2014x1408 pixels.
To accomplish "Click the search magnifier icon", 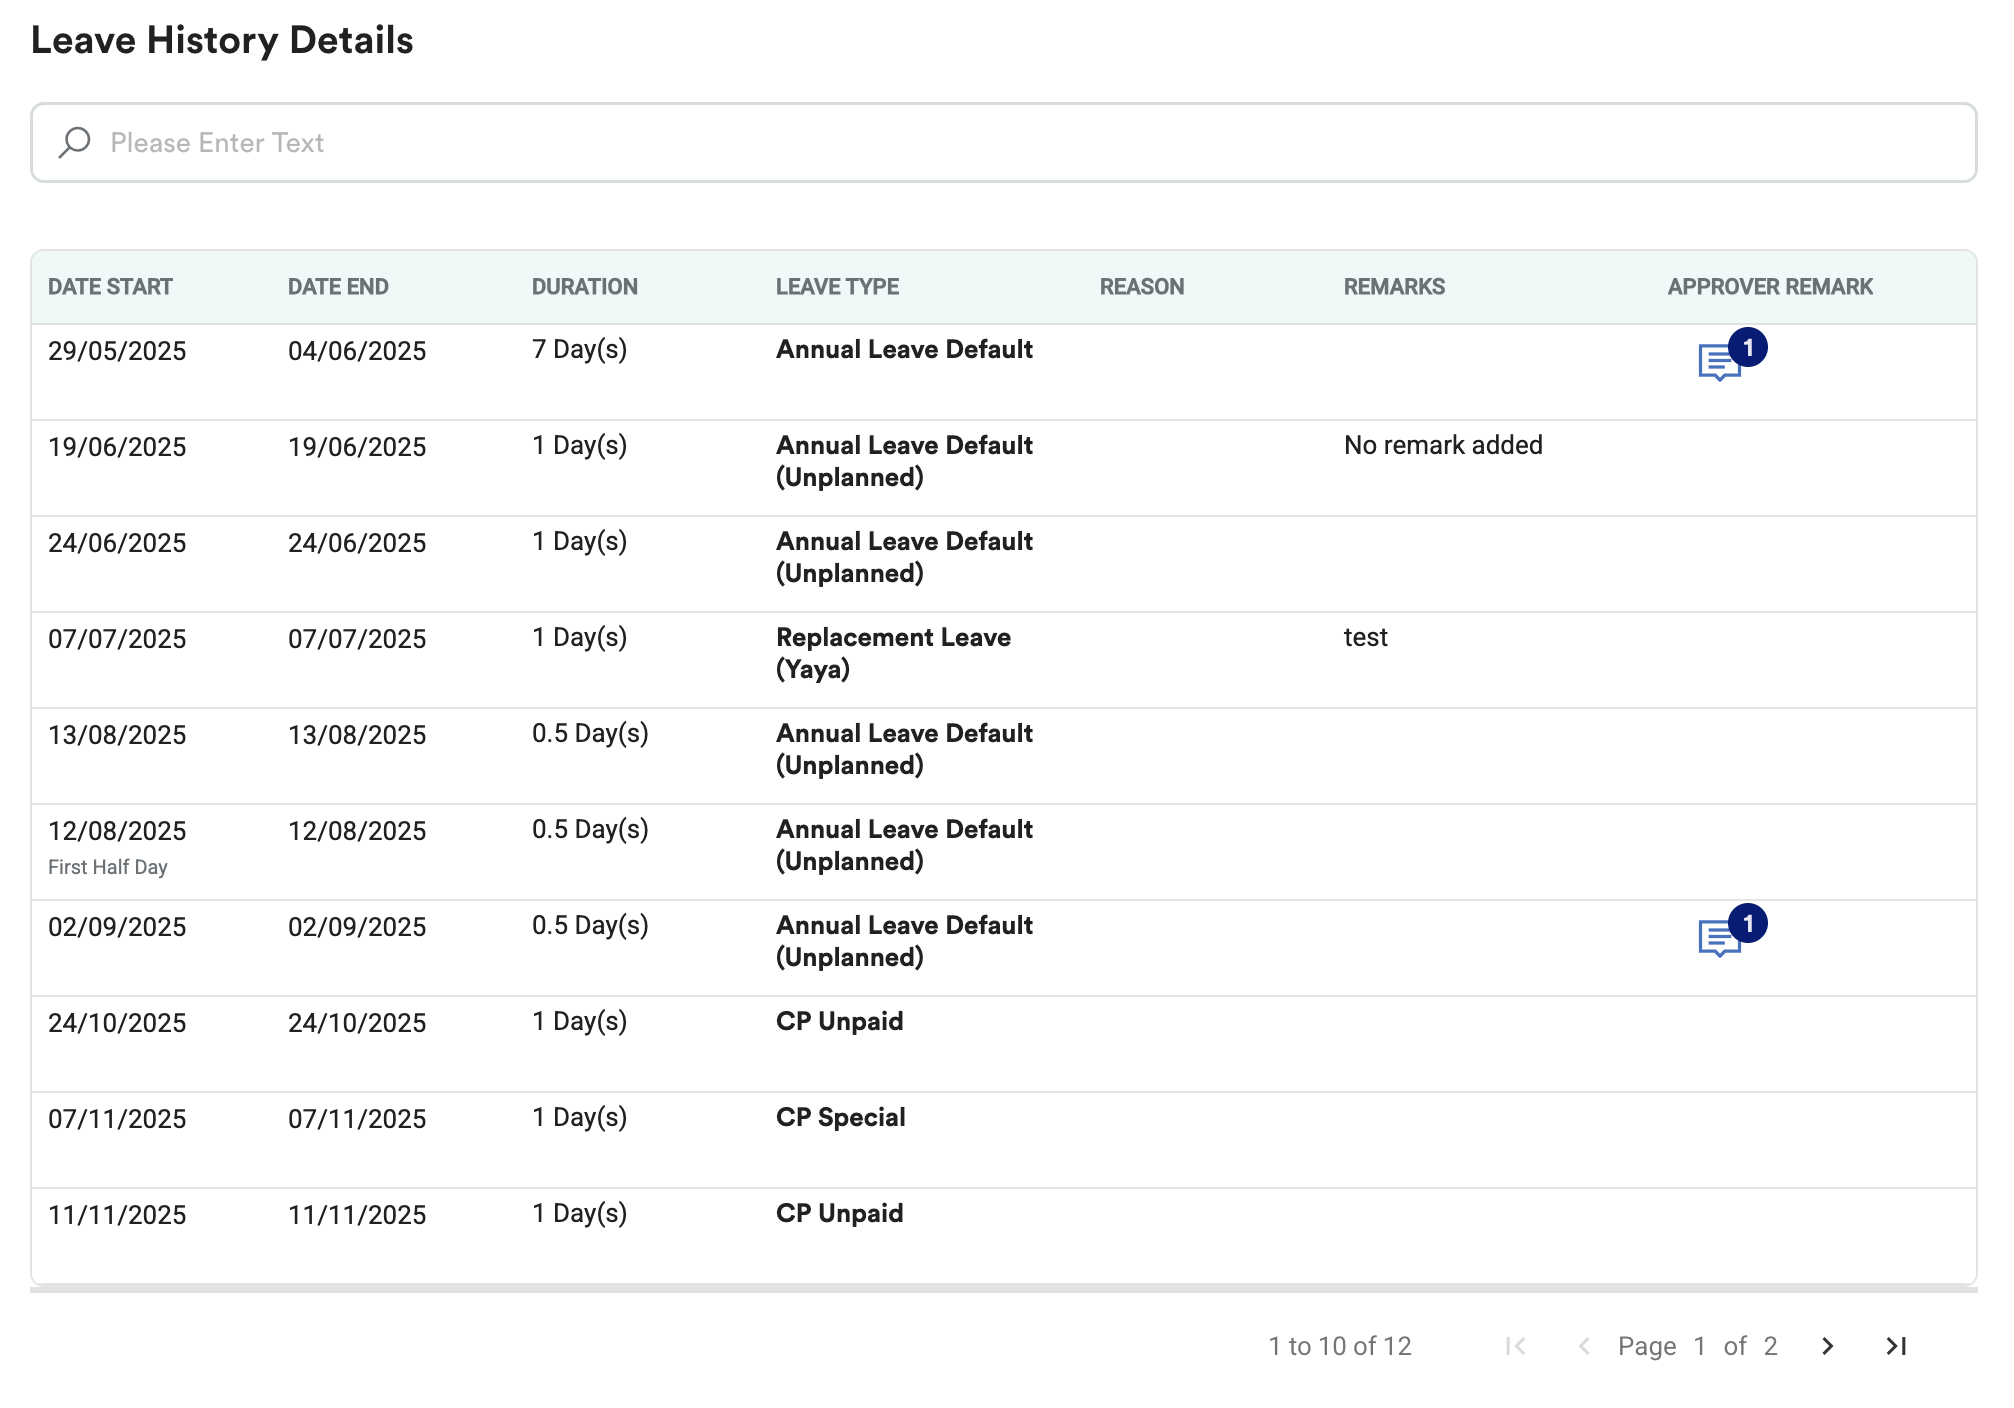I will click(x=74, y=142).
